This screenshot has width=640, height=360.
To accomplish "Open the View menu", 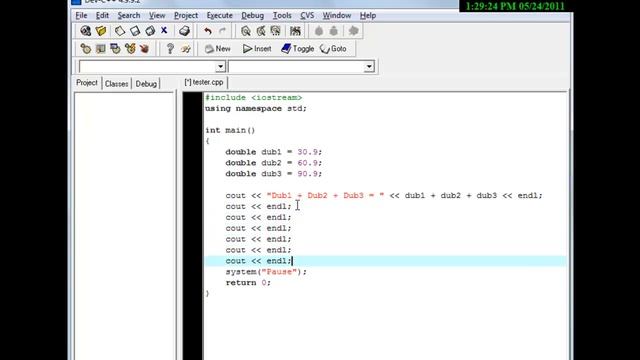I will [x=157, y=16].
